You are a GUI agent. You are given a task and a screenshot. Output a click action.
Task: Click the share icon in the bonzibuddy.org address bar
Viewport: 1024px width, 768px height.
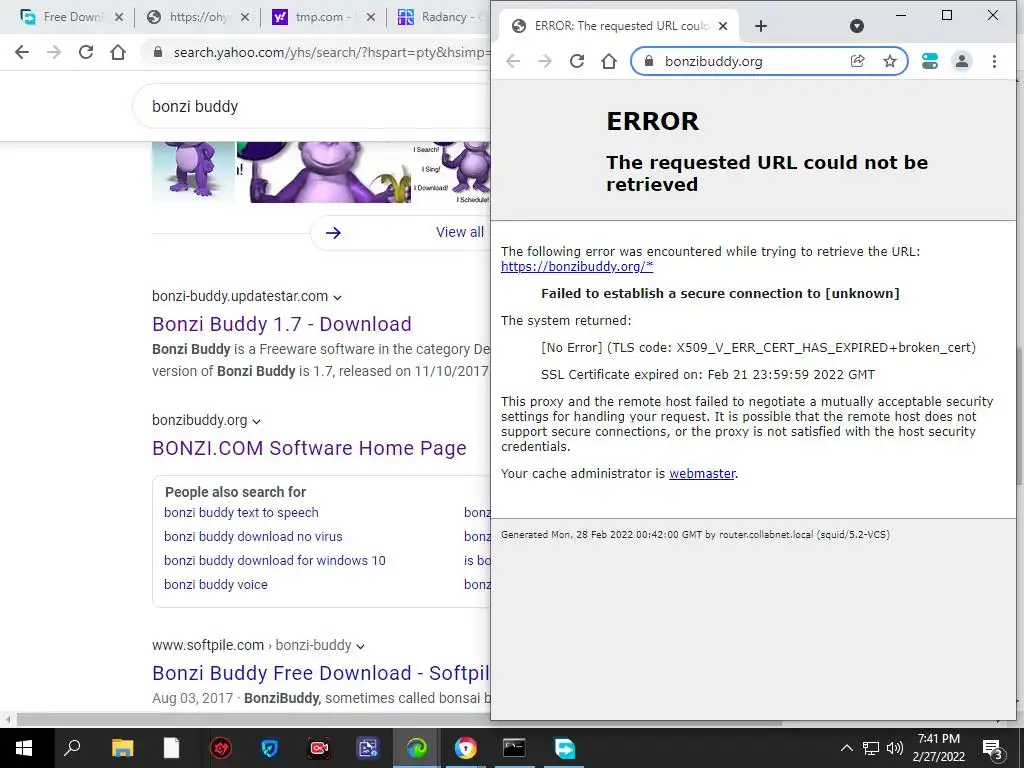coord(857,61)
